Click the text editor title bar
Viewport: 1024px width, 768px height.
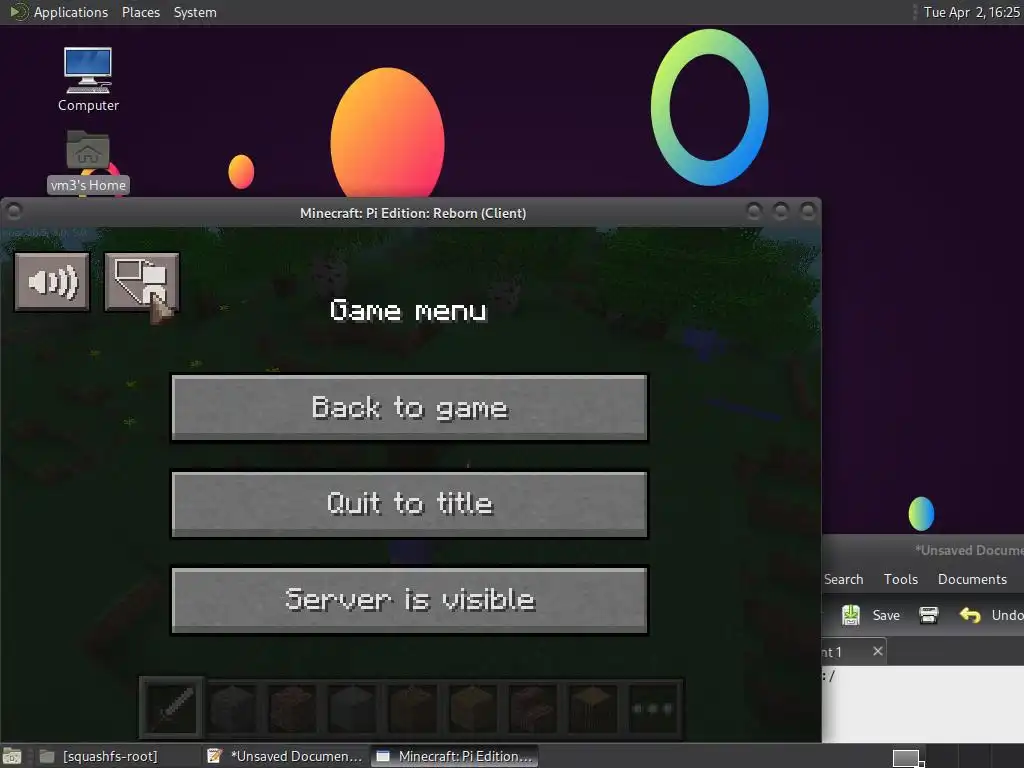923,550
